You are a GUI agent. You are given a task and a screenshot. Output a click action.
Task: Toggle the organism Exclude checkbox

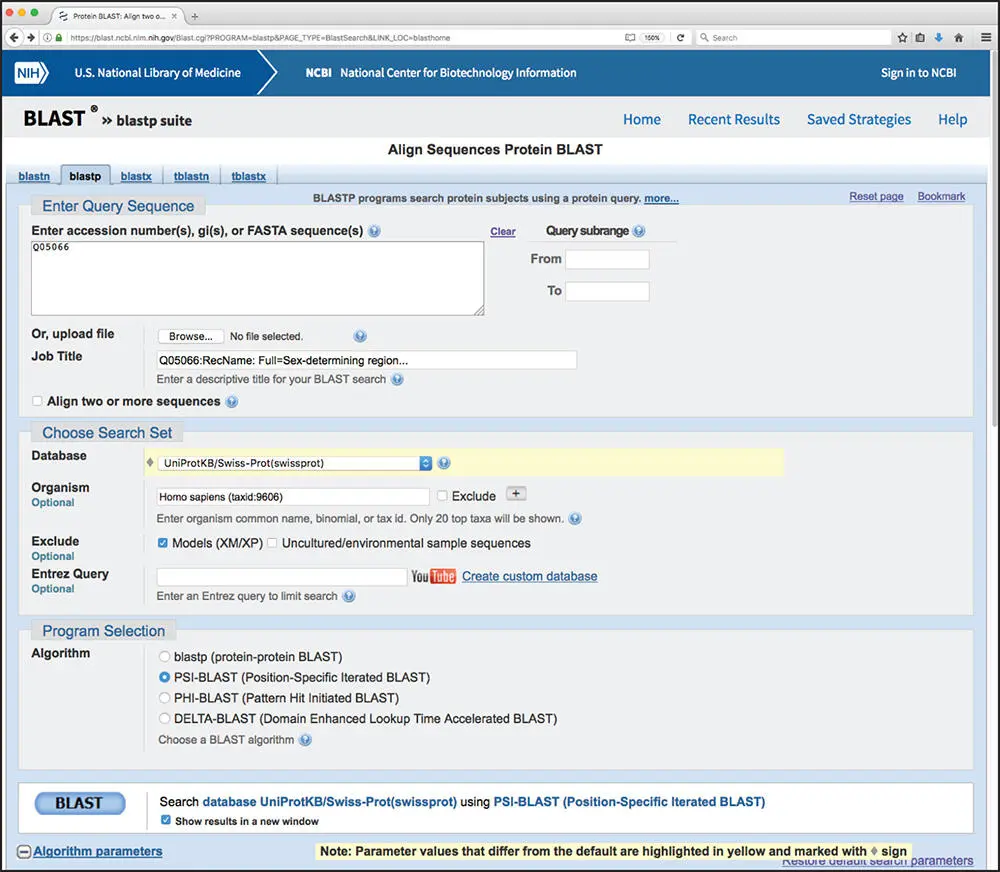tap(442, 496)
